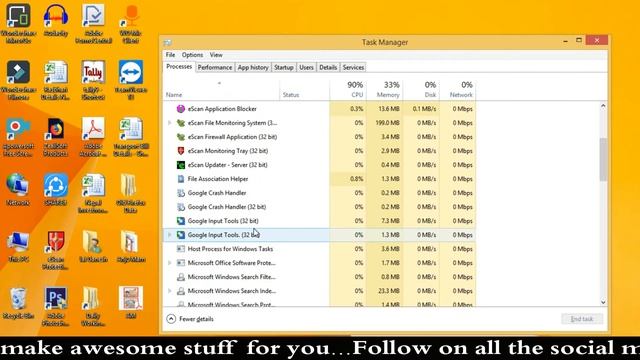Click the process list vertical scrollbar thumb
The width and height of the screenshot is (640, 360).
point(603,159)
